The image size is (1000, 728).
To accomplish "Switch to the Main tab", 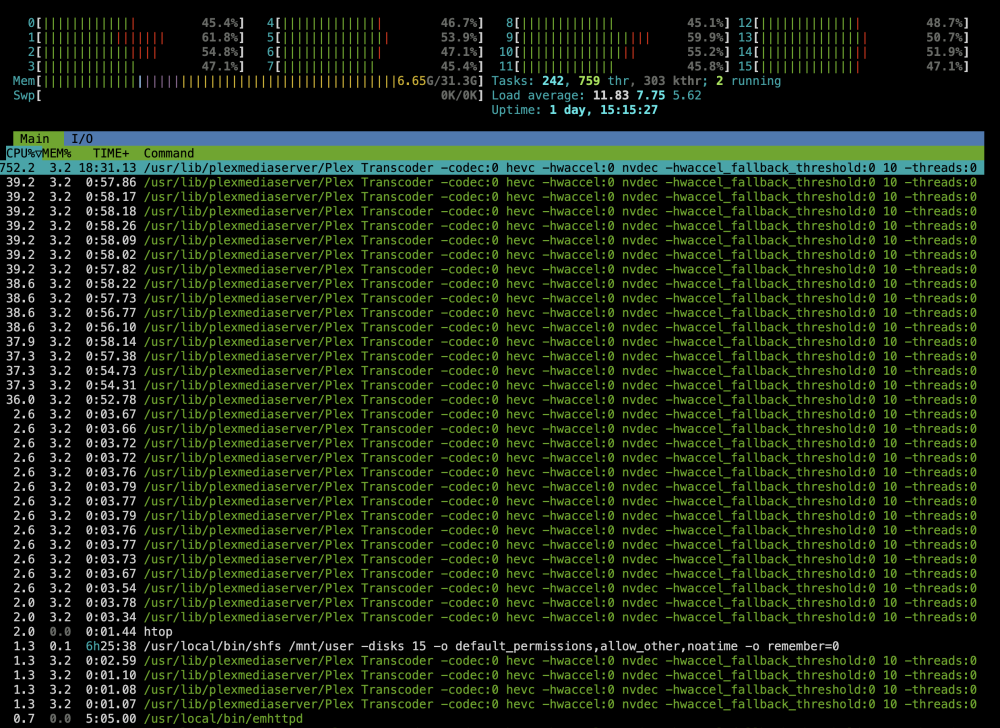I will click(x=34, y=138).
